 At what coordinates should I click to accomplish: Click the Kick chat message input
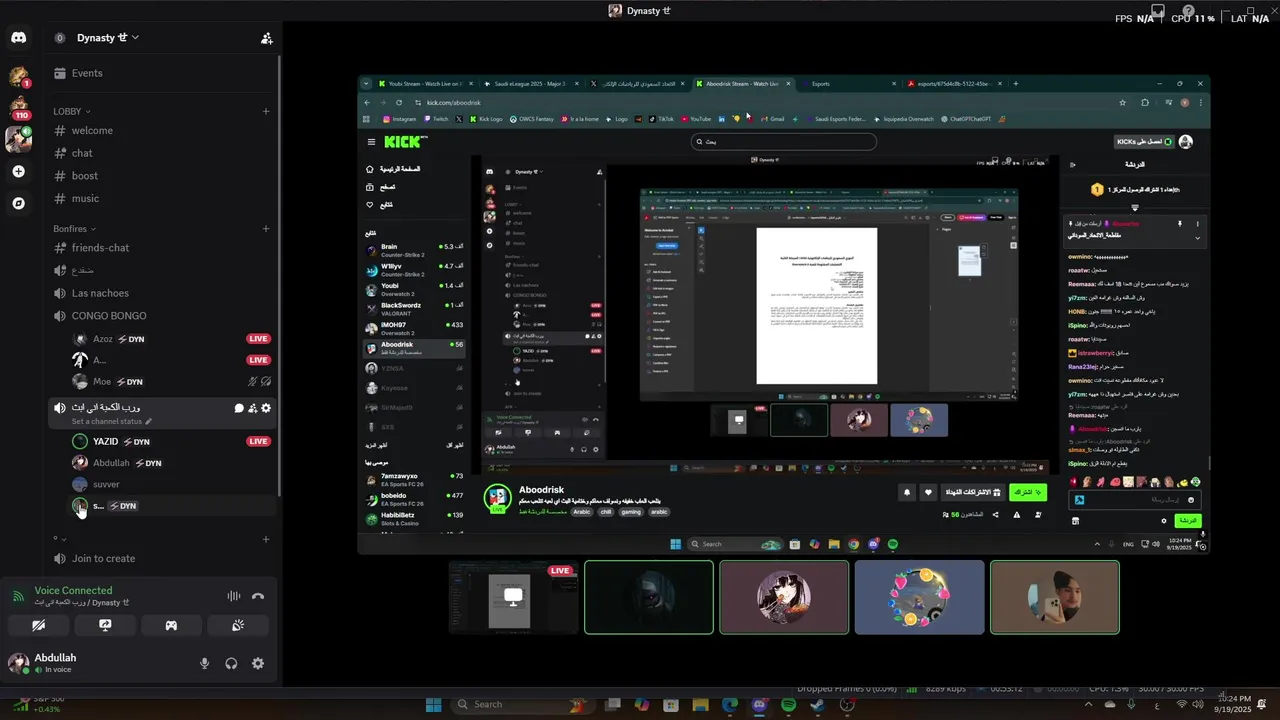[1135, 499]
